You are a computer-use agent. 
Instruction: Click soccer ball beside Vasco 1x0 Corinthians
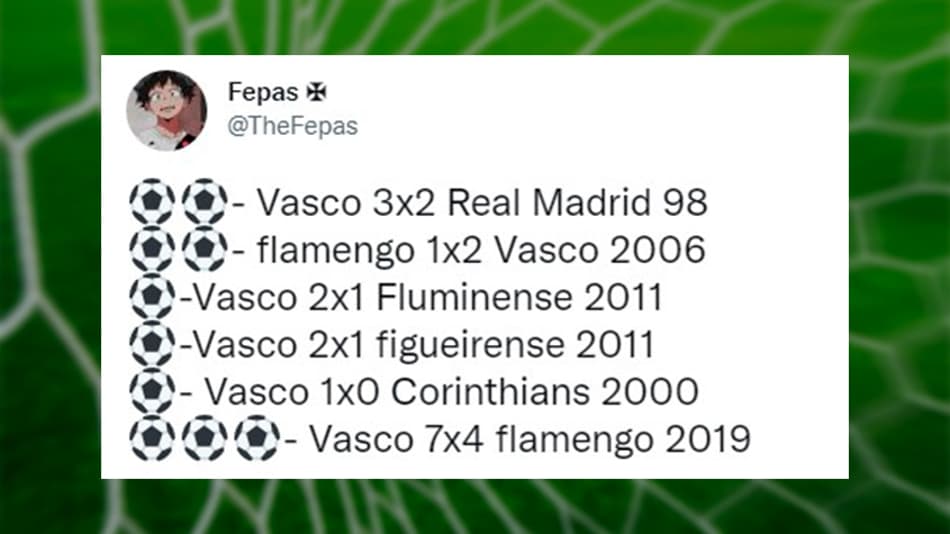point(153,391)
